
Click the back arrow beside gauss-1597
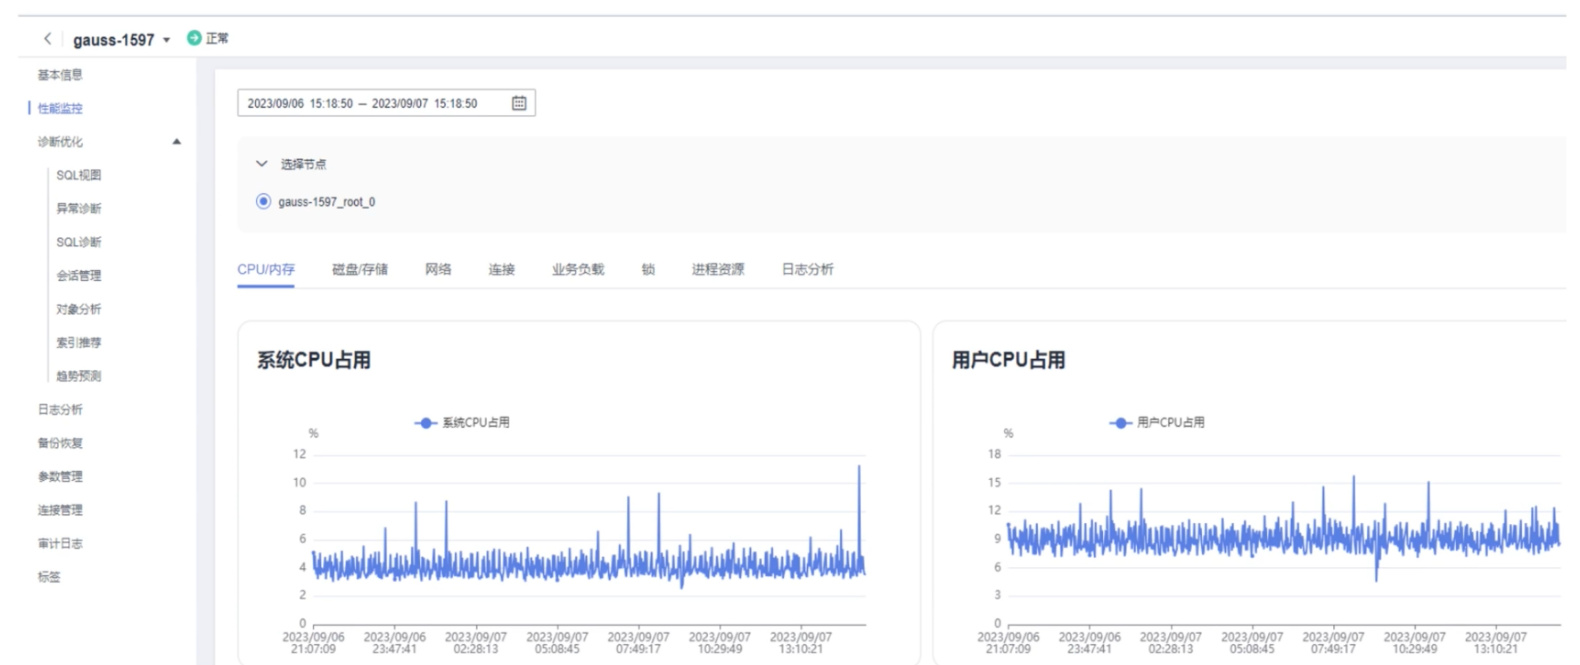[x=47, y=39]
